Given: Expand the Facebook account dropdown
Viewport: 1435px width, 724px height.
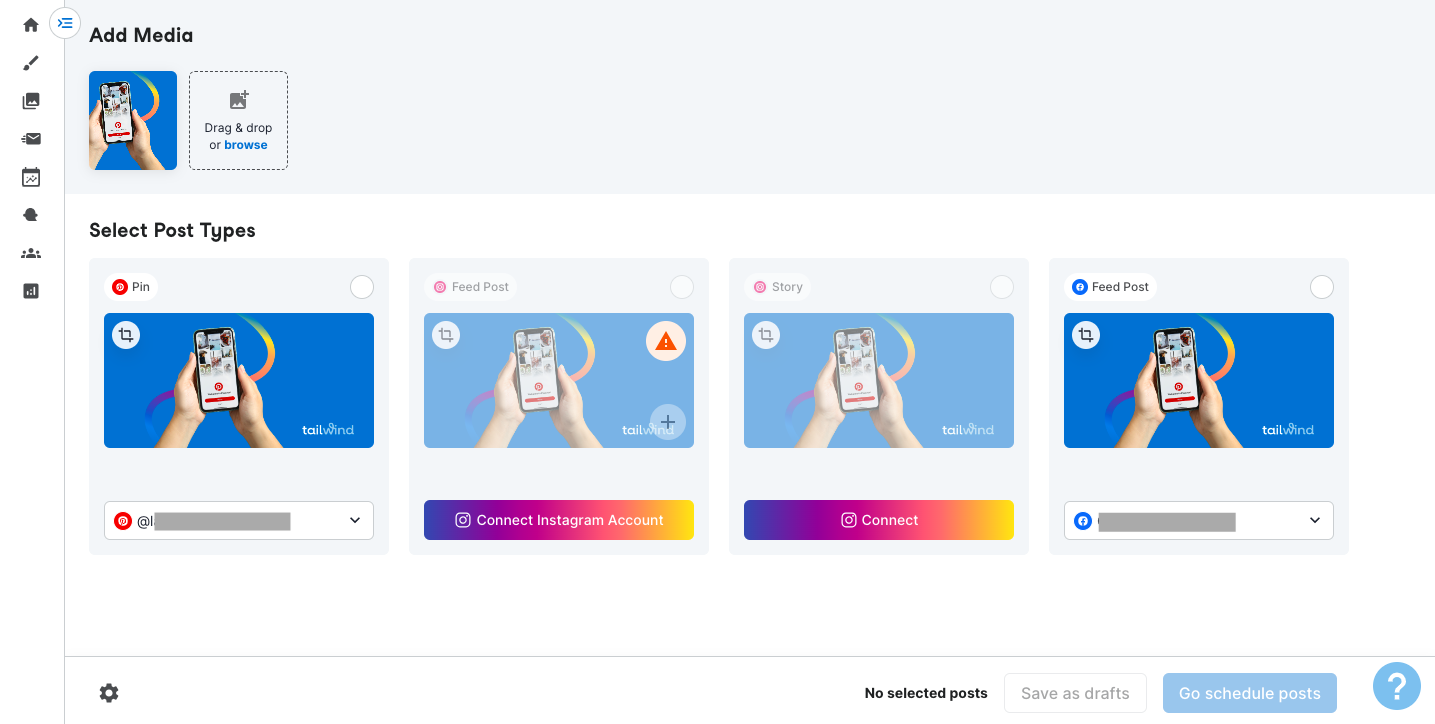Looking at the screenshot, I should point(1199,520).
